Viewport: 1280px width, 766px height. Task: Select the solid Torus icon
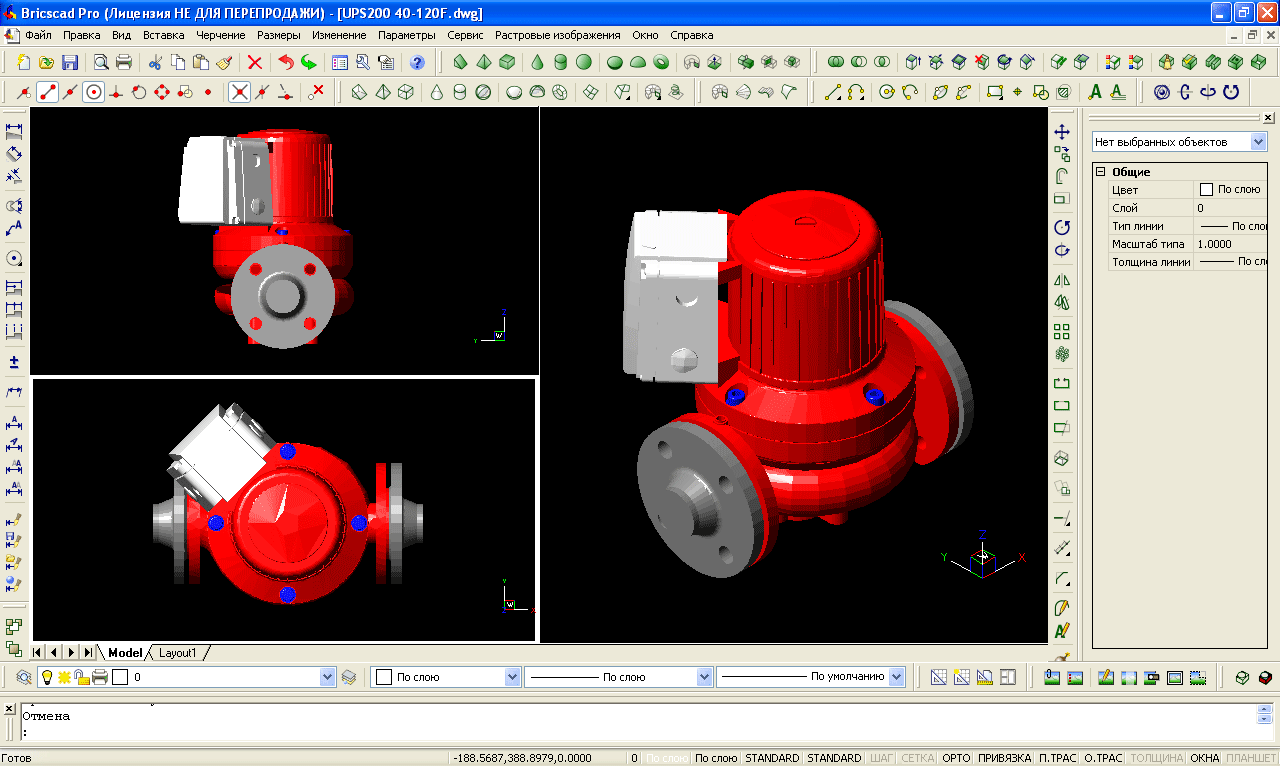click(661, 62)
